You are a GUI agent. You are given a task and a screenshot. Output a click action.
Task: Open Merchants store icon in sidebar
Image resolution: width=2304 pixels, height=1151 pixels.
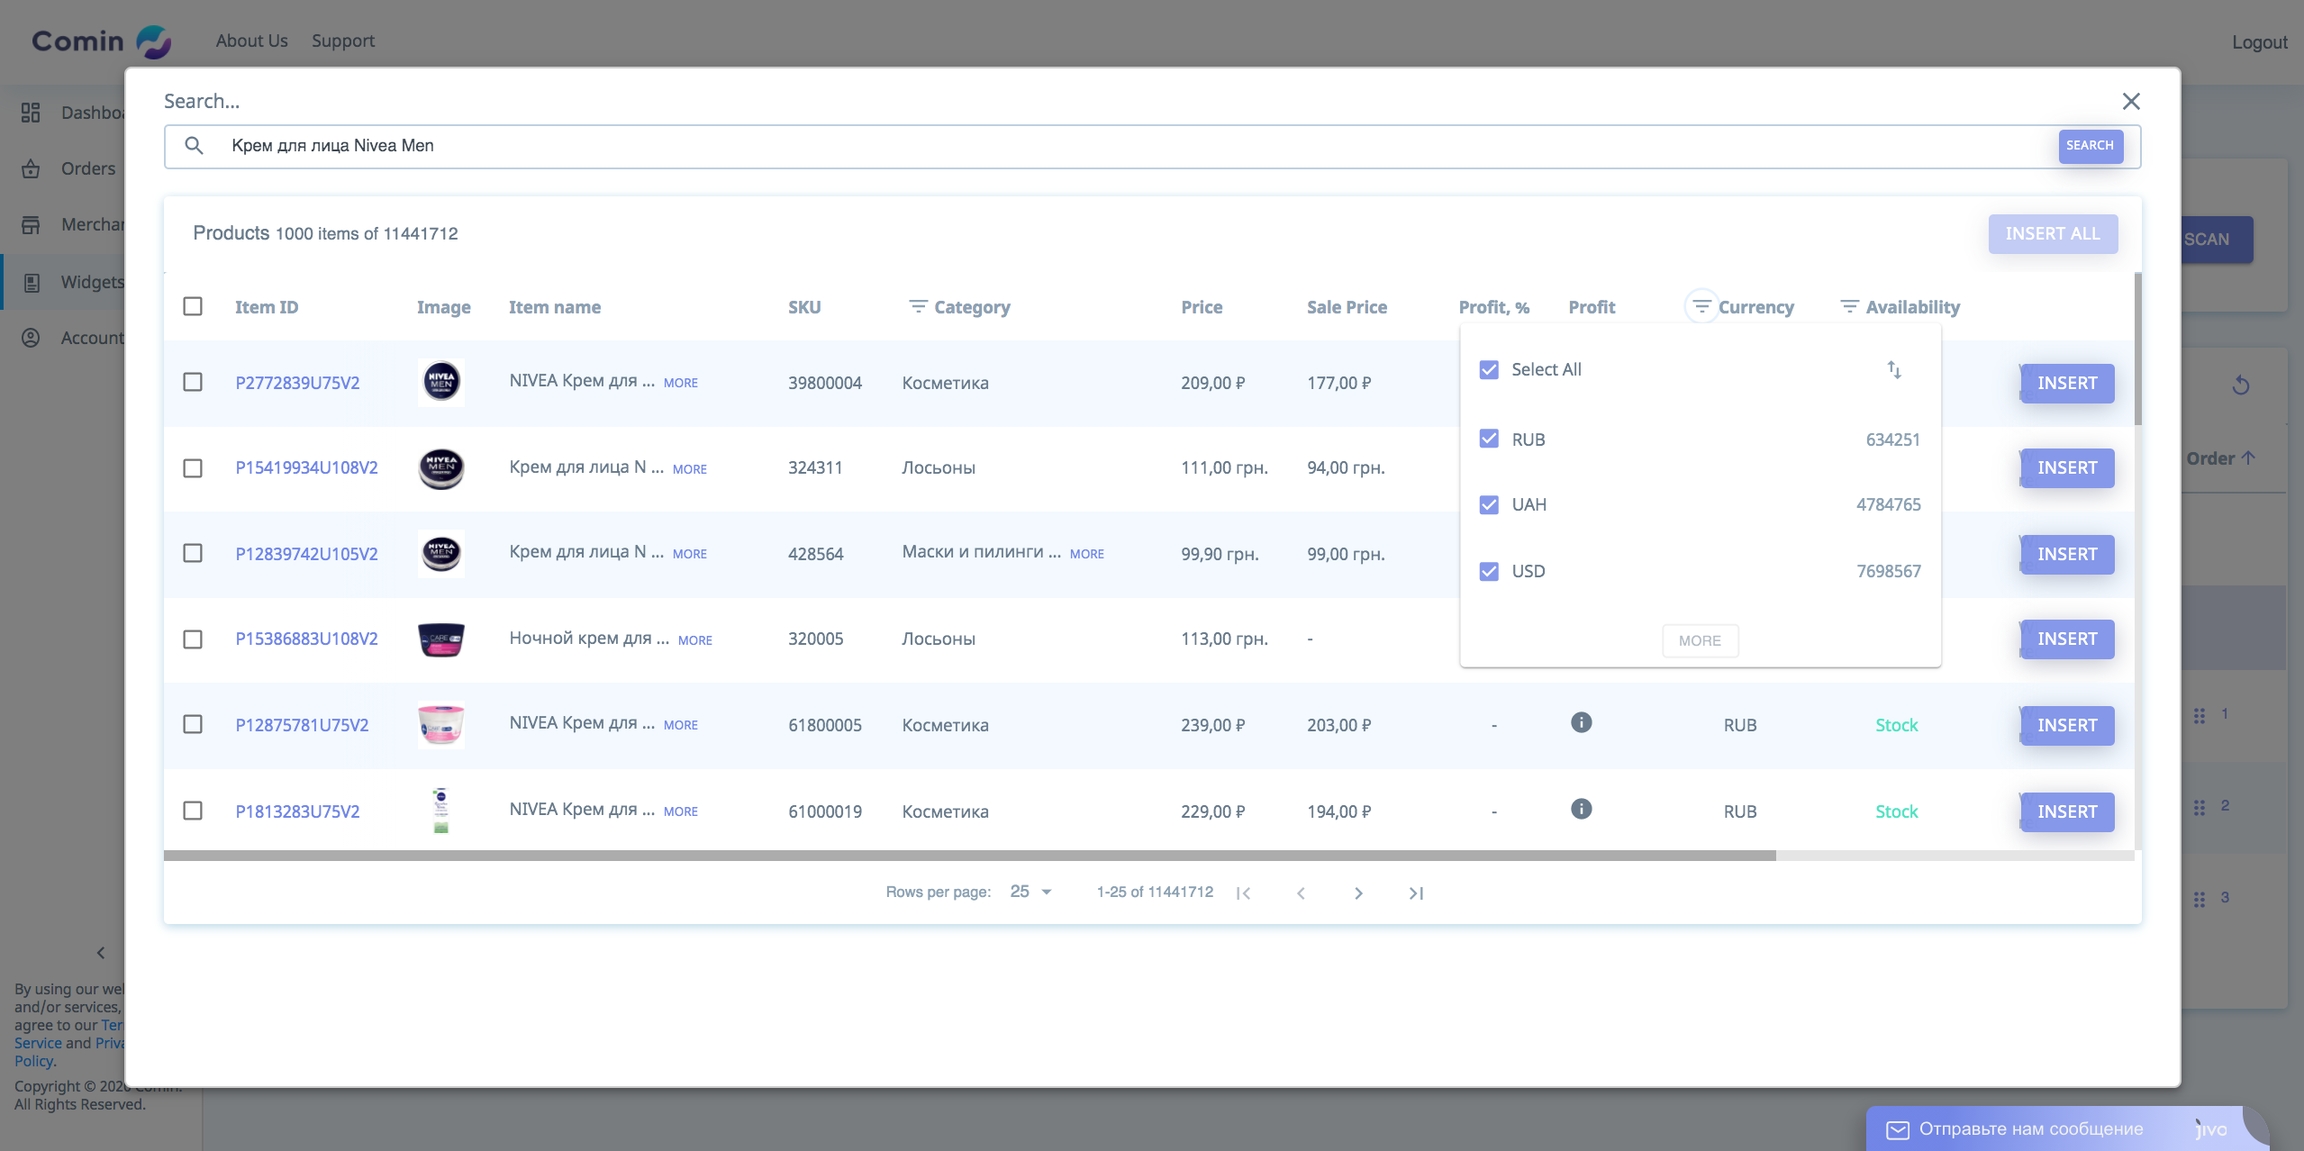[31, 224]
